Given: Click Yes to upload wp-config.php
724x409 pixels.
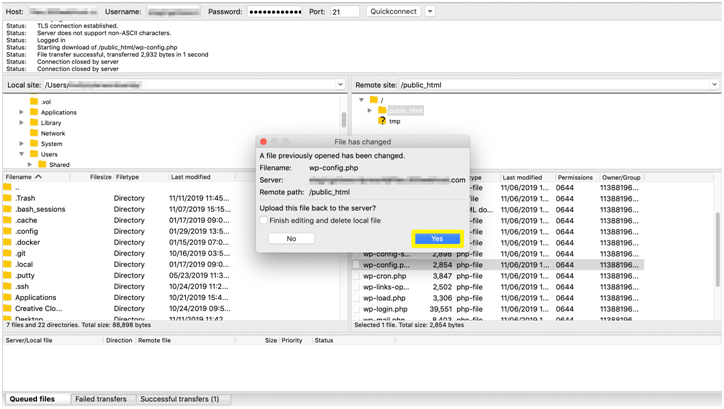Looking at the screenshot, I should [x=437, y=239].
